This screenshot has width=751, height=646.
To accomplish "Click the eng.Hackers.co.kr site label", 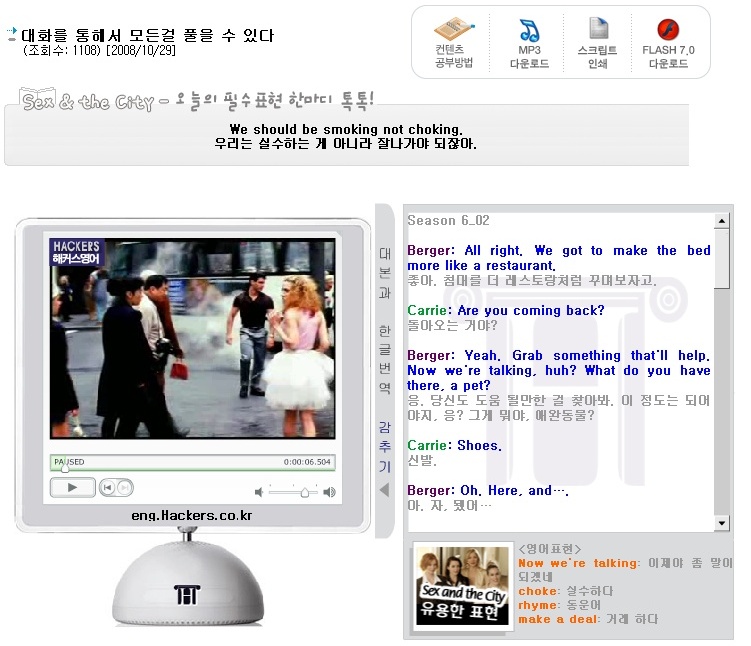I will pyautogui.click(x=192, y=515).
